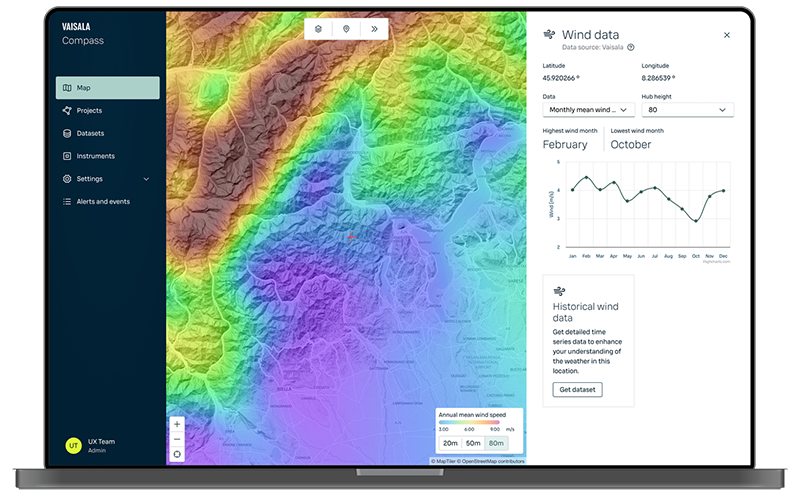This screenshot has width=800, height=498.
Task: Click the October data point on chart
Action: [696, 221]
